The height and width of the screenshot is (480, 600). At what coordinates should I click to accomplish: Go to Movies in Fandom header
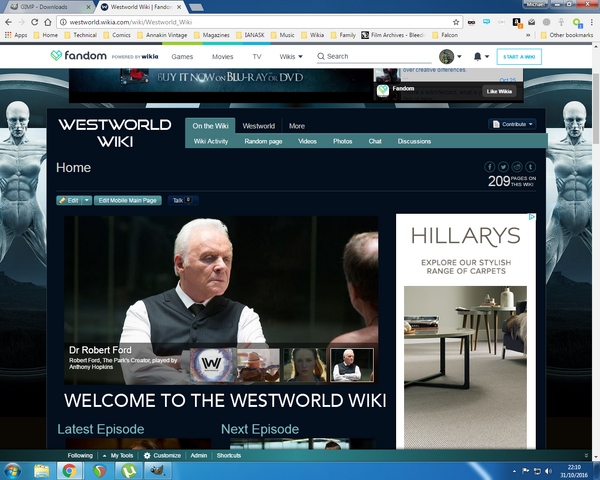223,57
